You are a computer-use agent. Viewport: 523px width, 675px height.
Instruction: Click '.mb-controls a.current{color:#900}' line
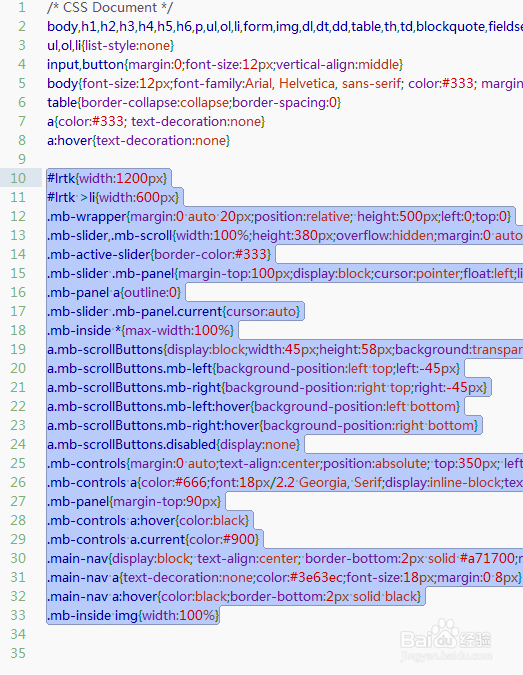click(153, 539)
